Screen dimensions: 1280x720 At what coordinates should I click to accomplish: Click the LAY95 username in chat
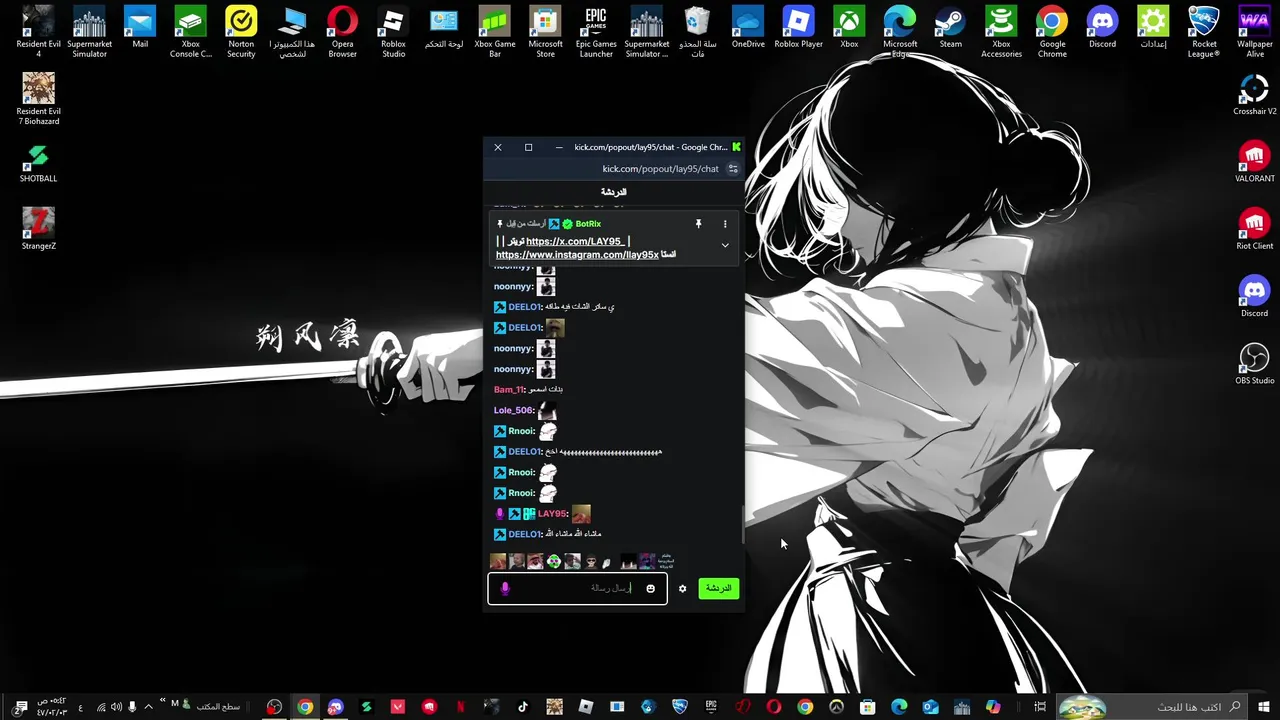coord(552,514)
